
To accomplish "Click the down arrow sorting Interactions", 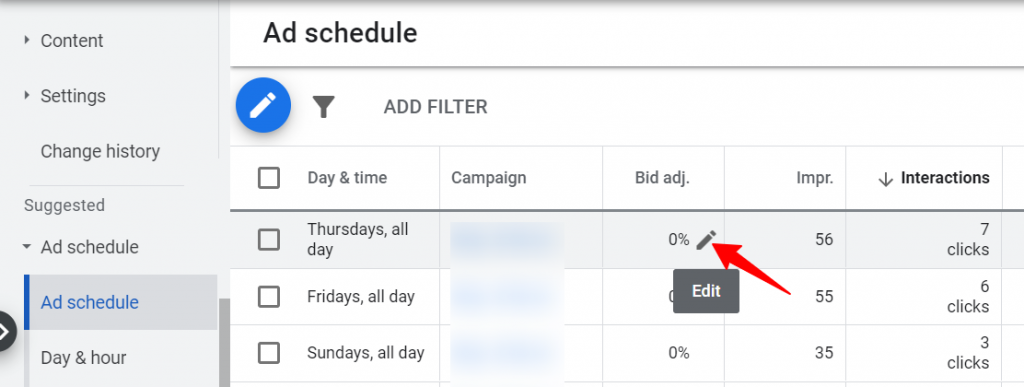I will click(x=886, y=178).
